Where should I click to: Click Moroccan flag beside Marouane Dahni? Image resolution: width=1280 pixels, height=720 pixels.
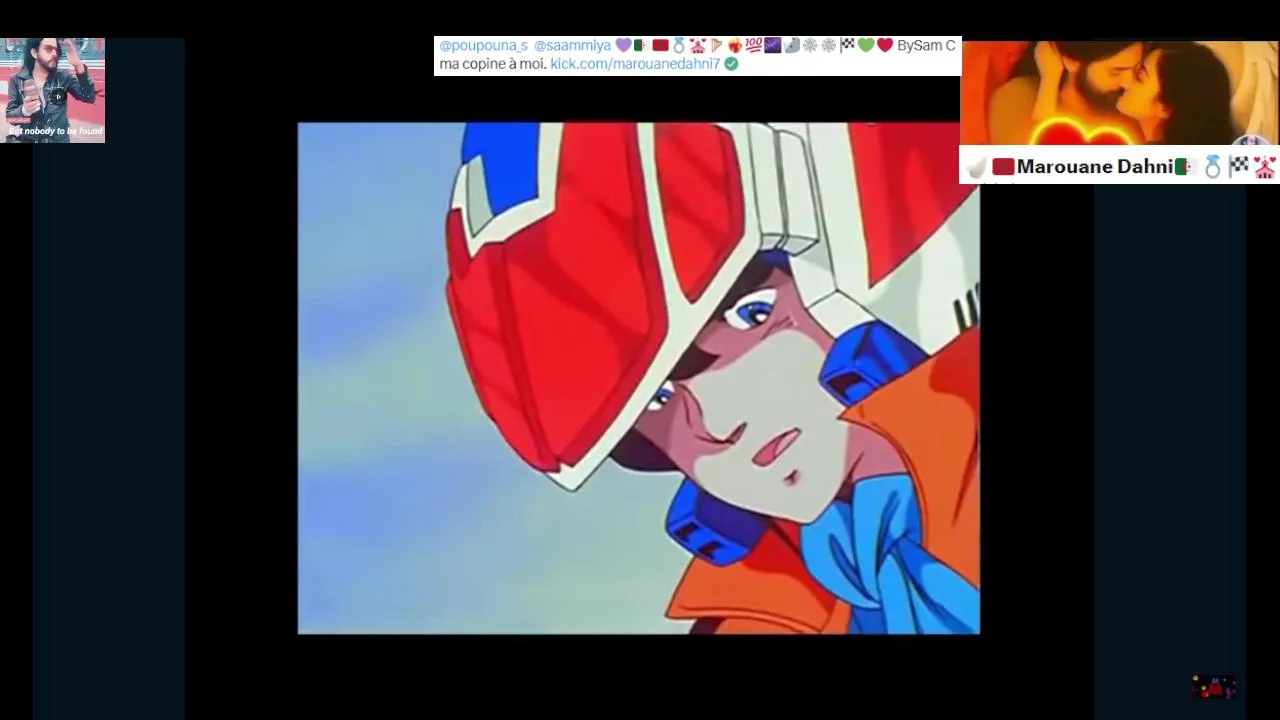pyautogui.click(x=1003, y=167)
